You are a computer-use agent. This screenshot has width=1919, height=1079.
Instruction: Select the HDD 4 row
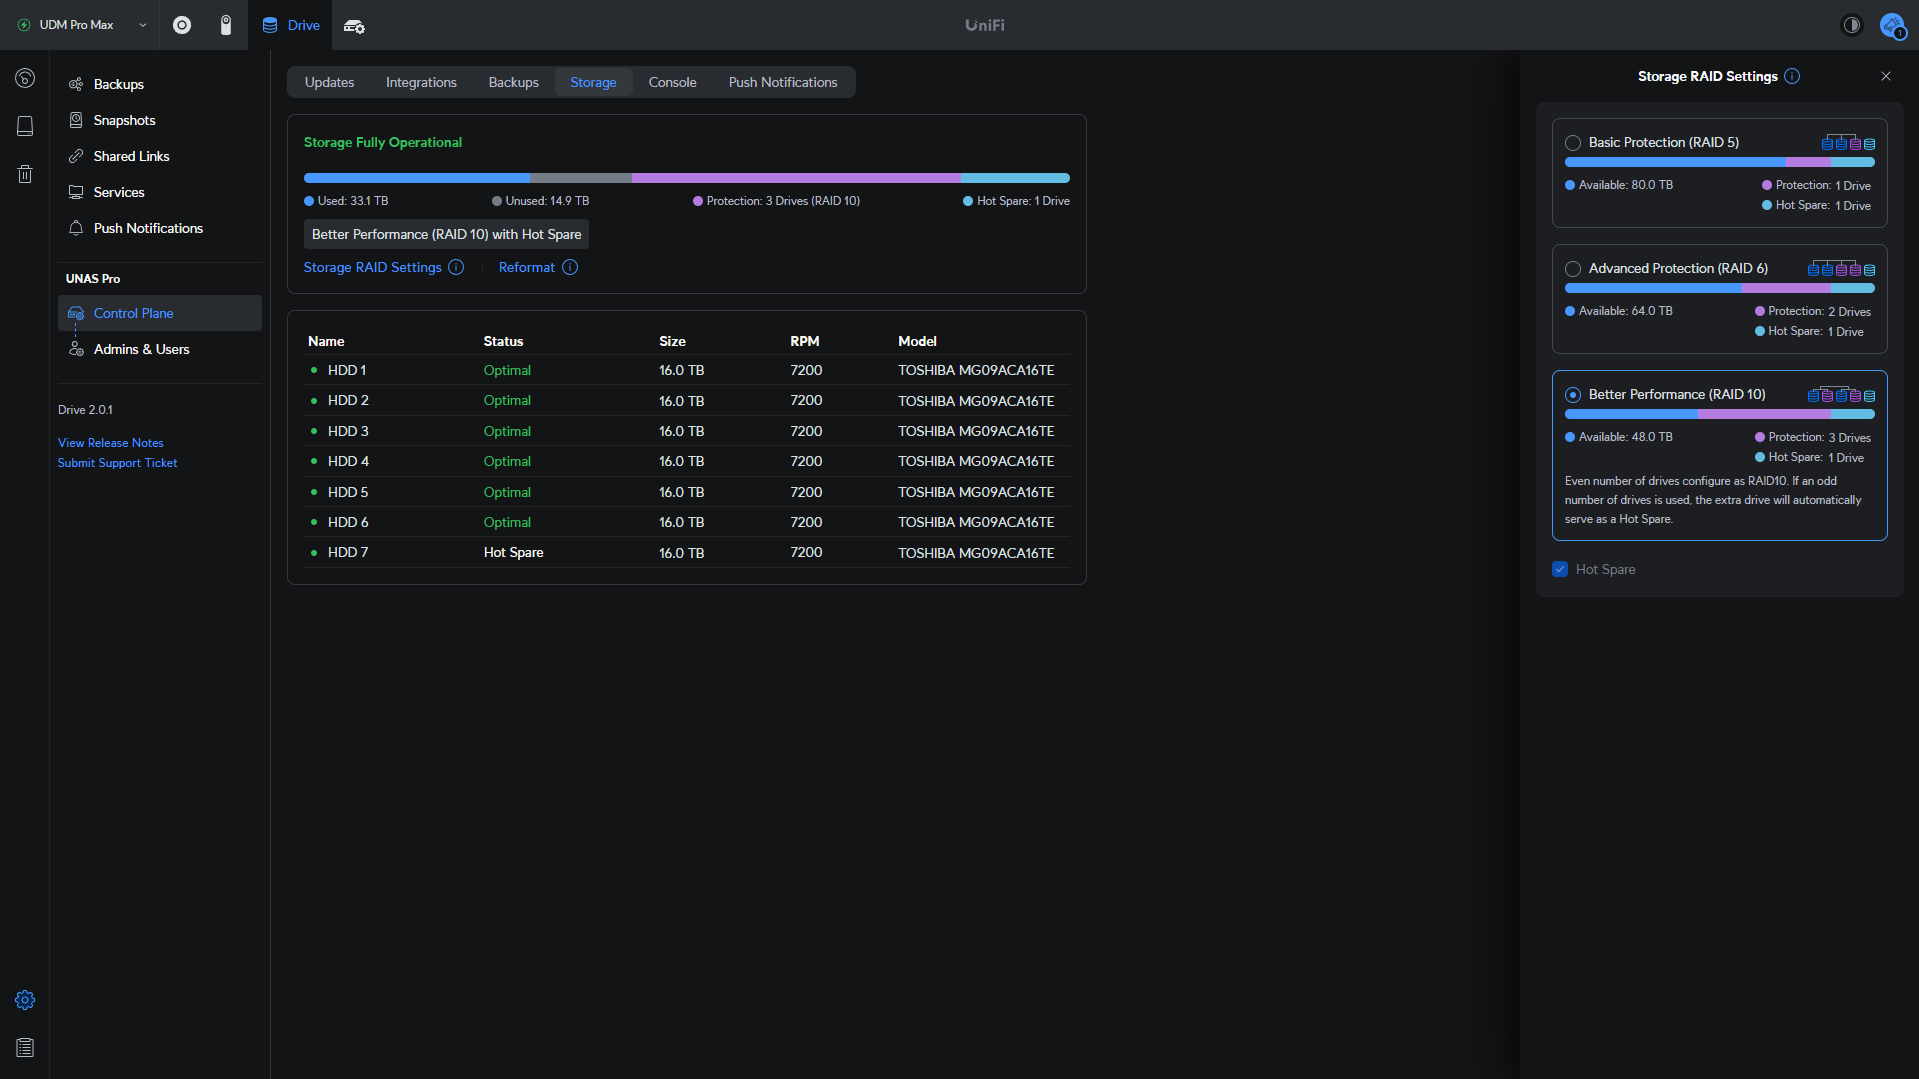[x=687, y=461]
